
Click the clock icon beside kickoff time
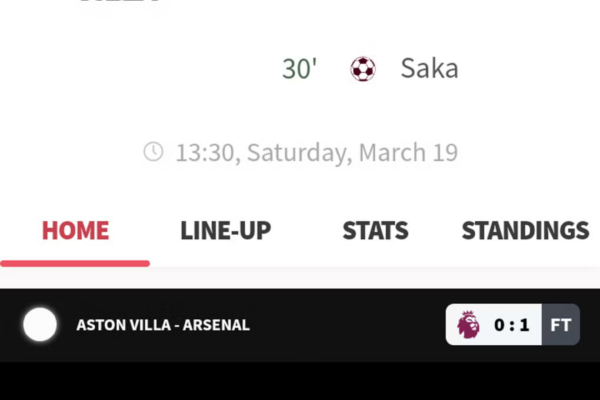(153, 152)
